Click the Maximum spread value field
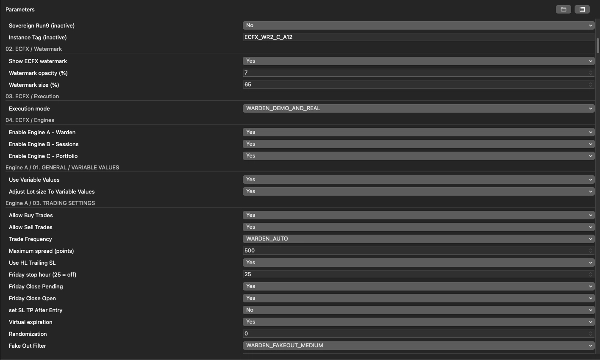 [419, 251]
